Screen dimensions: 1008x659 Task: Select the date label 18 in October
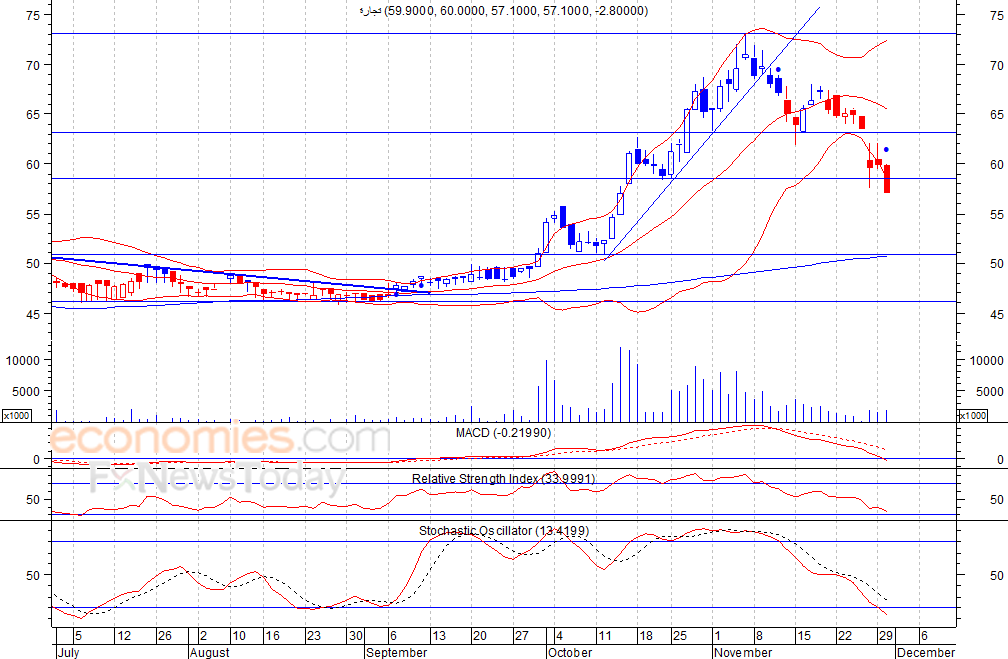[x=646, y=636]
